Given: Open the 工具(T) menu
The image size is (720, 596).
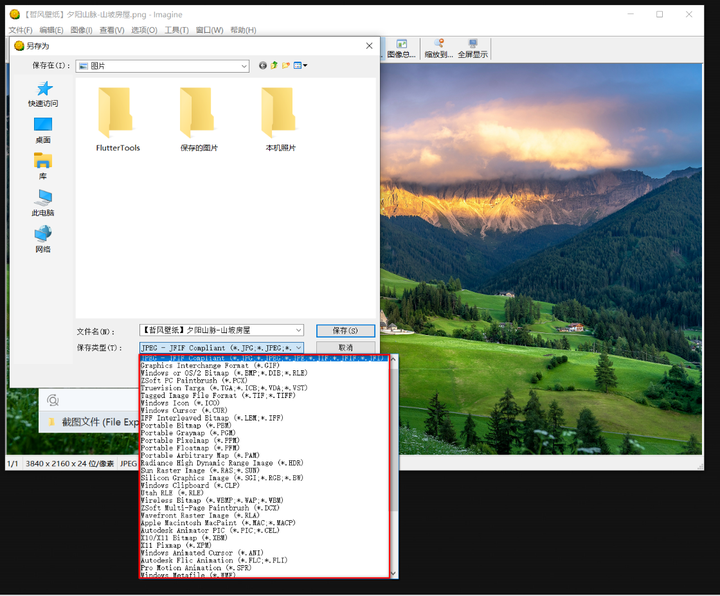Looking at the screenshot, I should click(177, 30).
